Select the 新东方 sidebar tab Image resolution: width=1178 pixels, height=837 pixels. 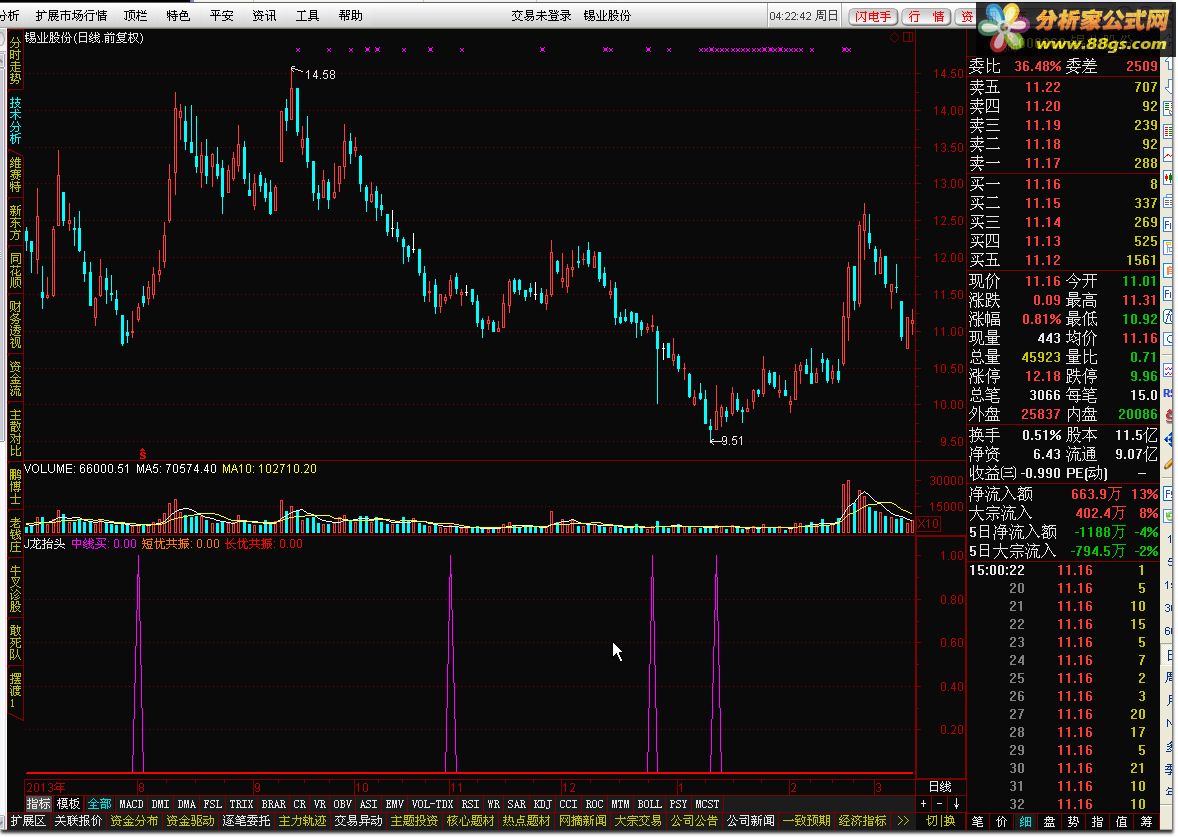(x=15, y=222)
